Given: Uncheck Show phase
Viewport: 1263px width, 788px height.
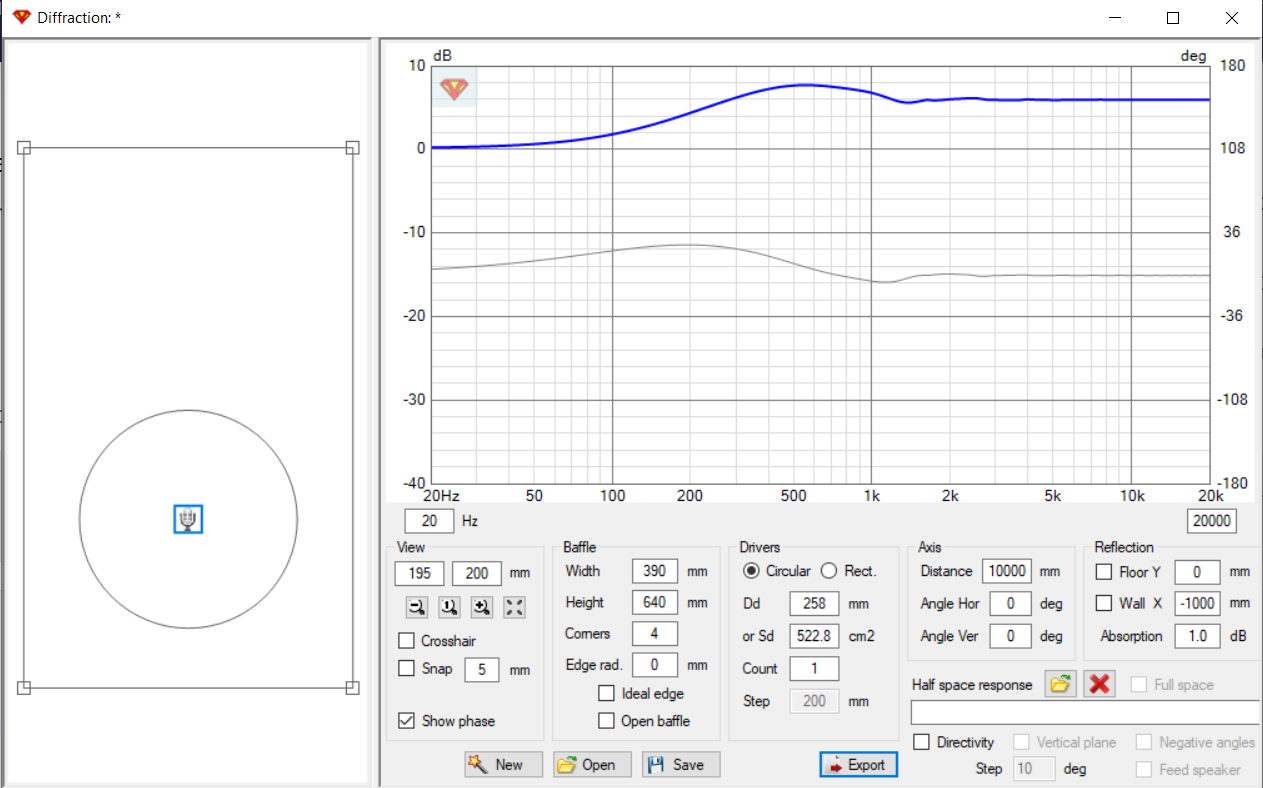Looking at the screenshot, I should (x=406, y=720).
